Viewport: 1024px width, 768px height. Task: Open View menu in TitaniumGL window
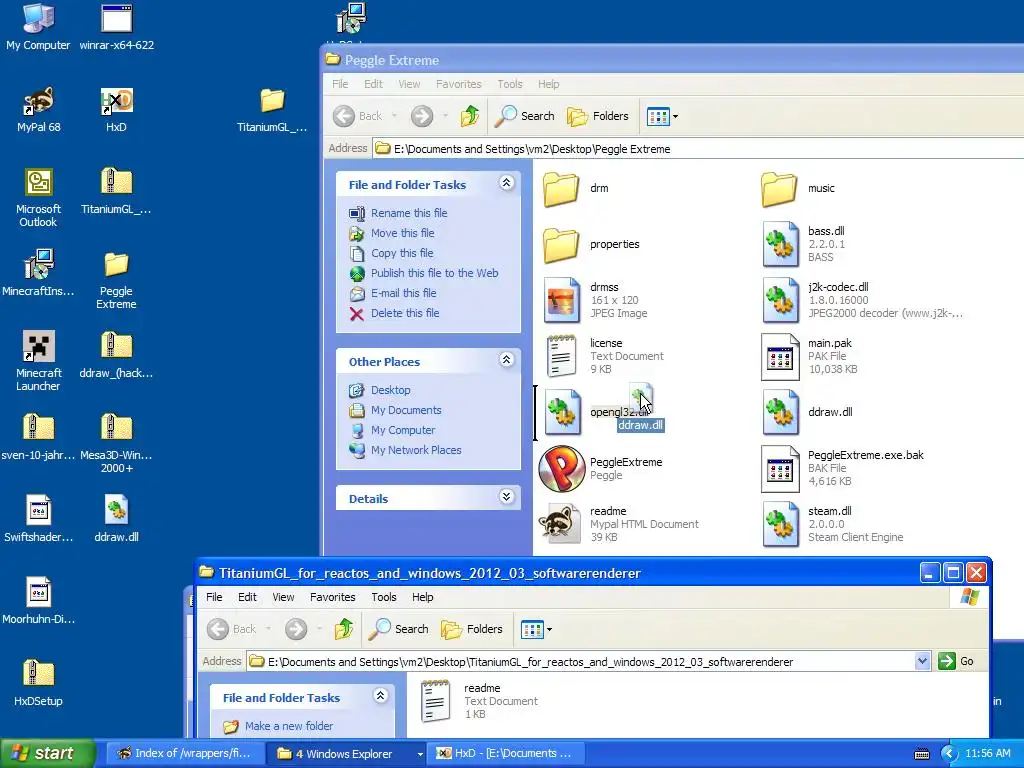pyautogui.click(x=283, y=597)
